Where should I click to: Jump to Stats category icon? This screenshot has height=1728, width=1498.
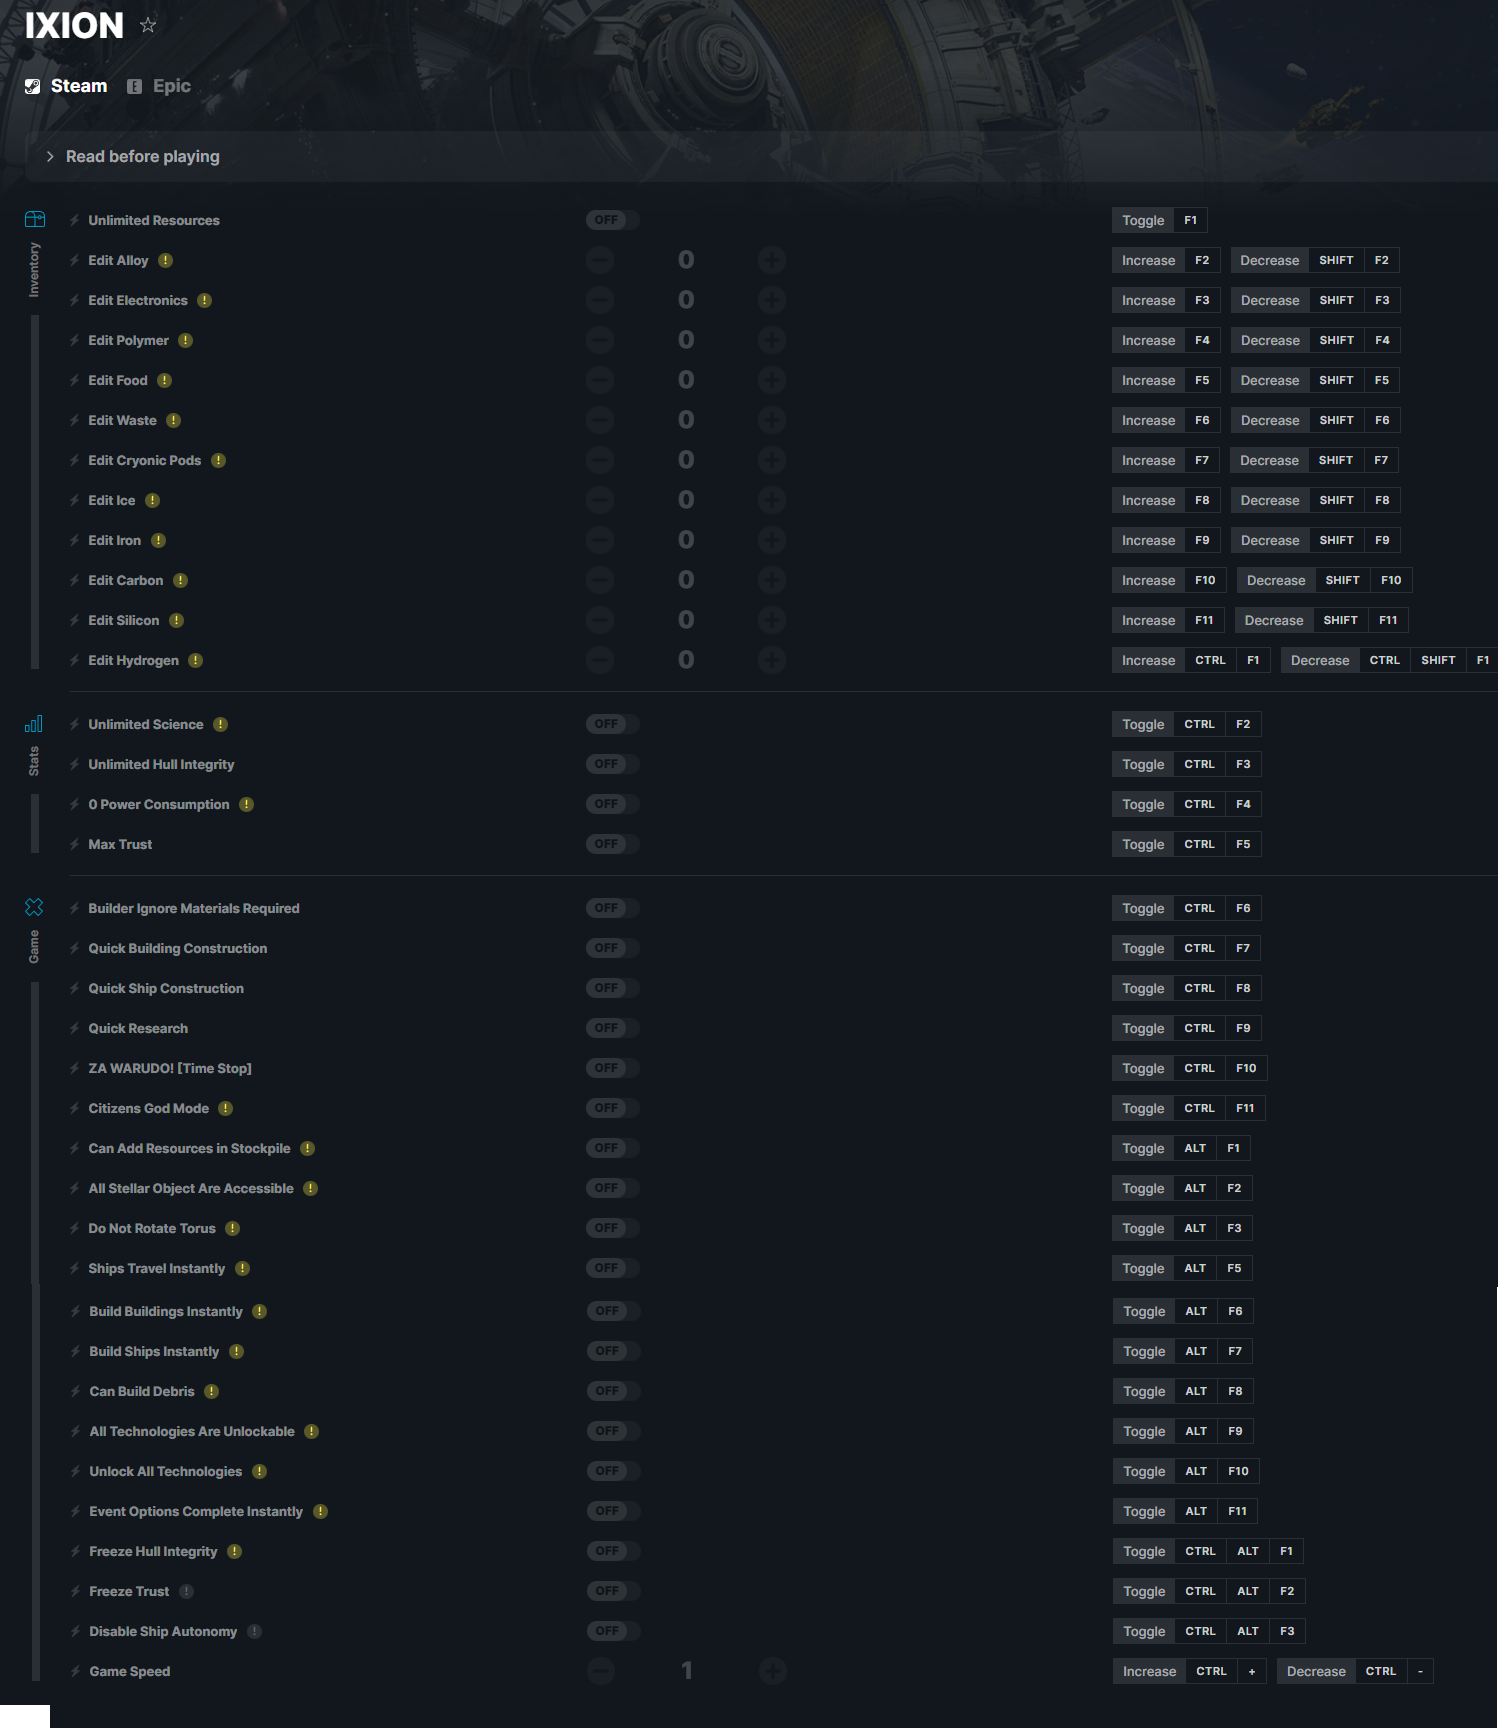tap(34, 723)
